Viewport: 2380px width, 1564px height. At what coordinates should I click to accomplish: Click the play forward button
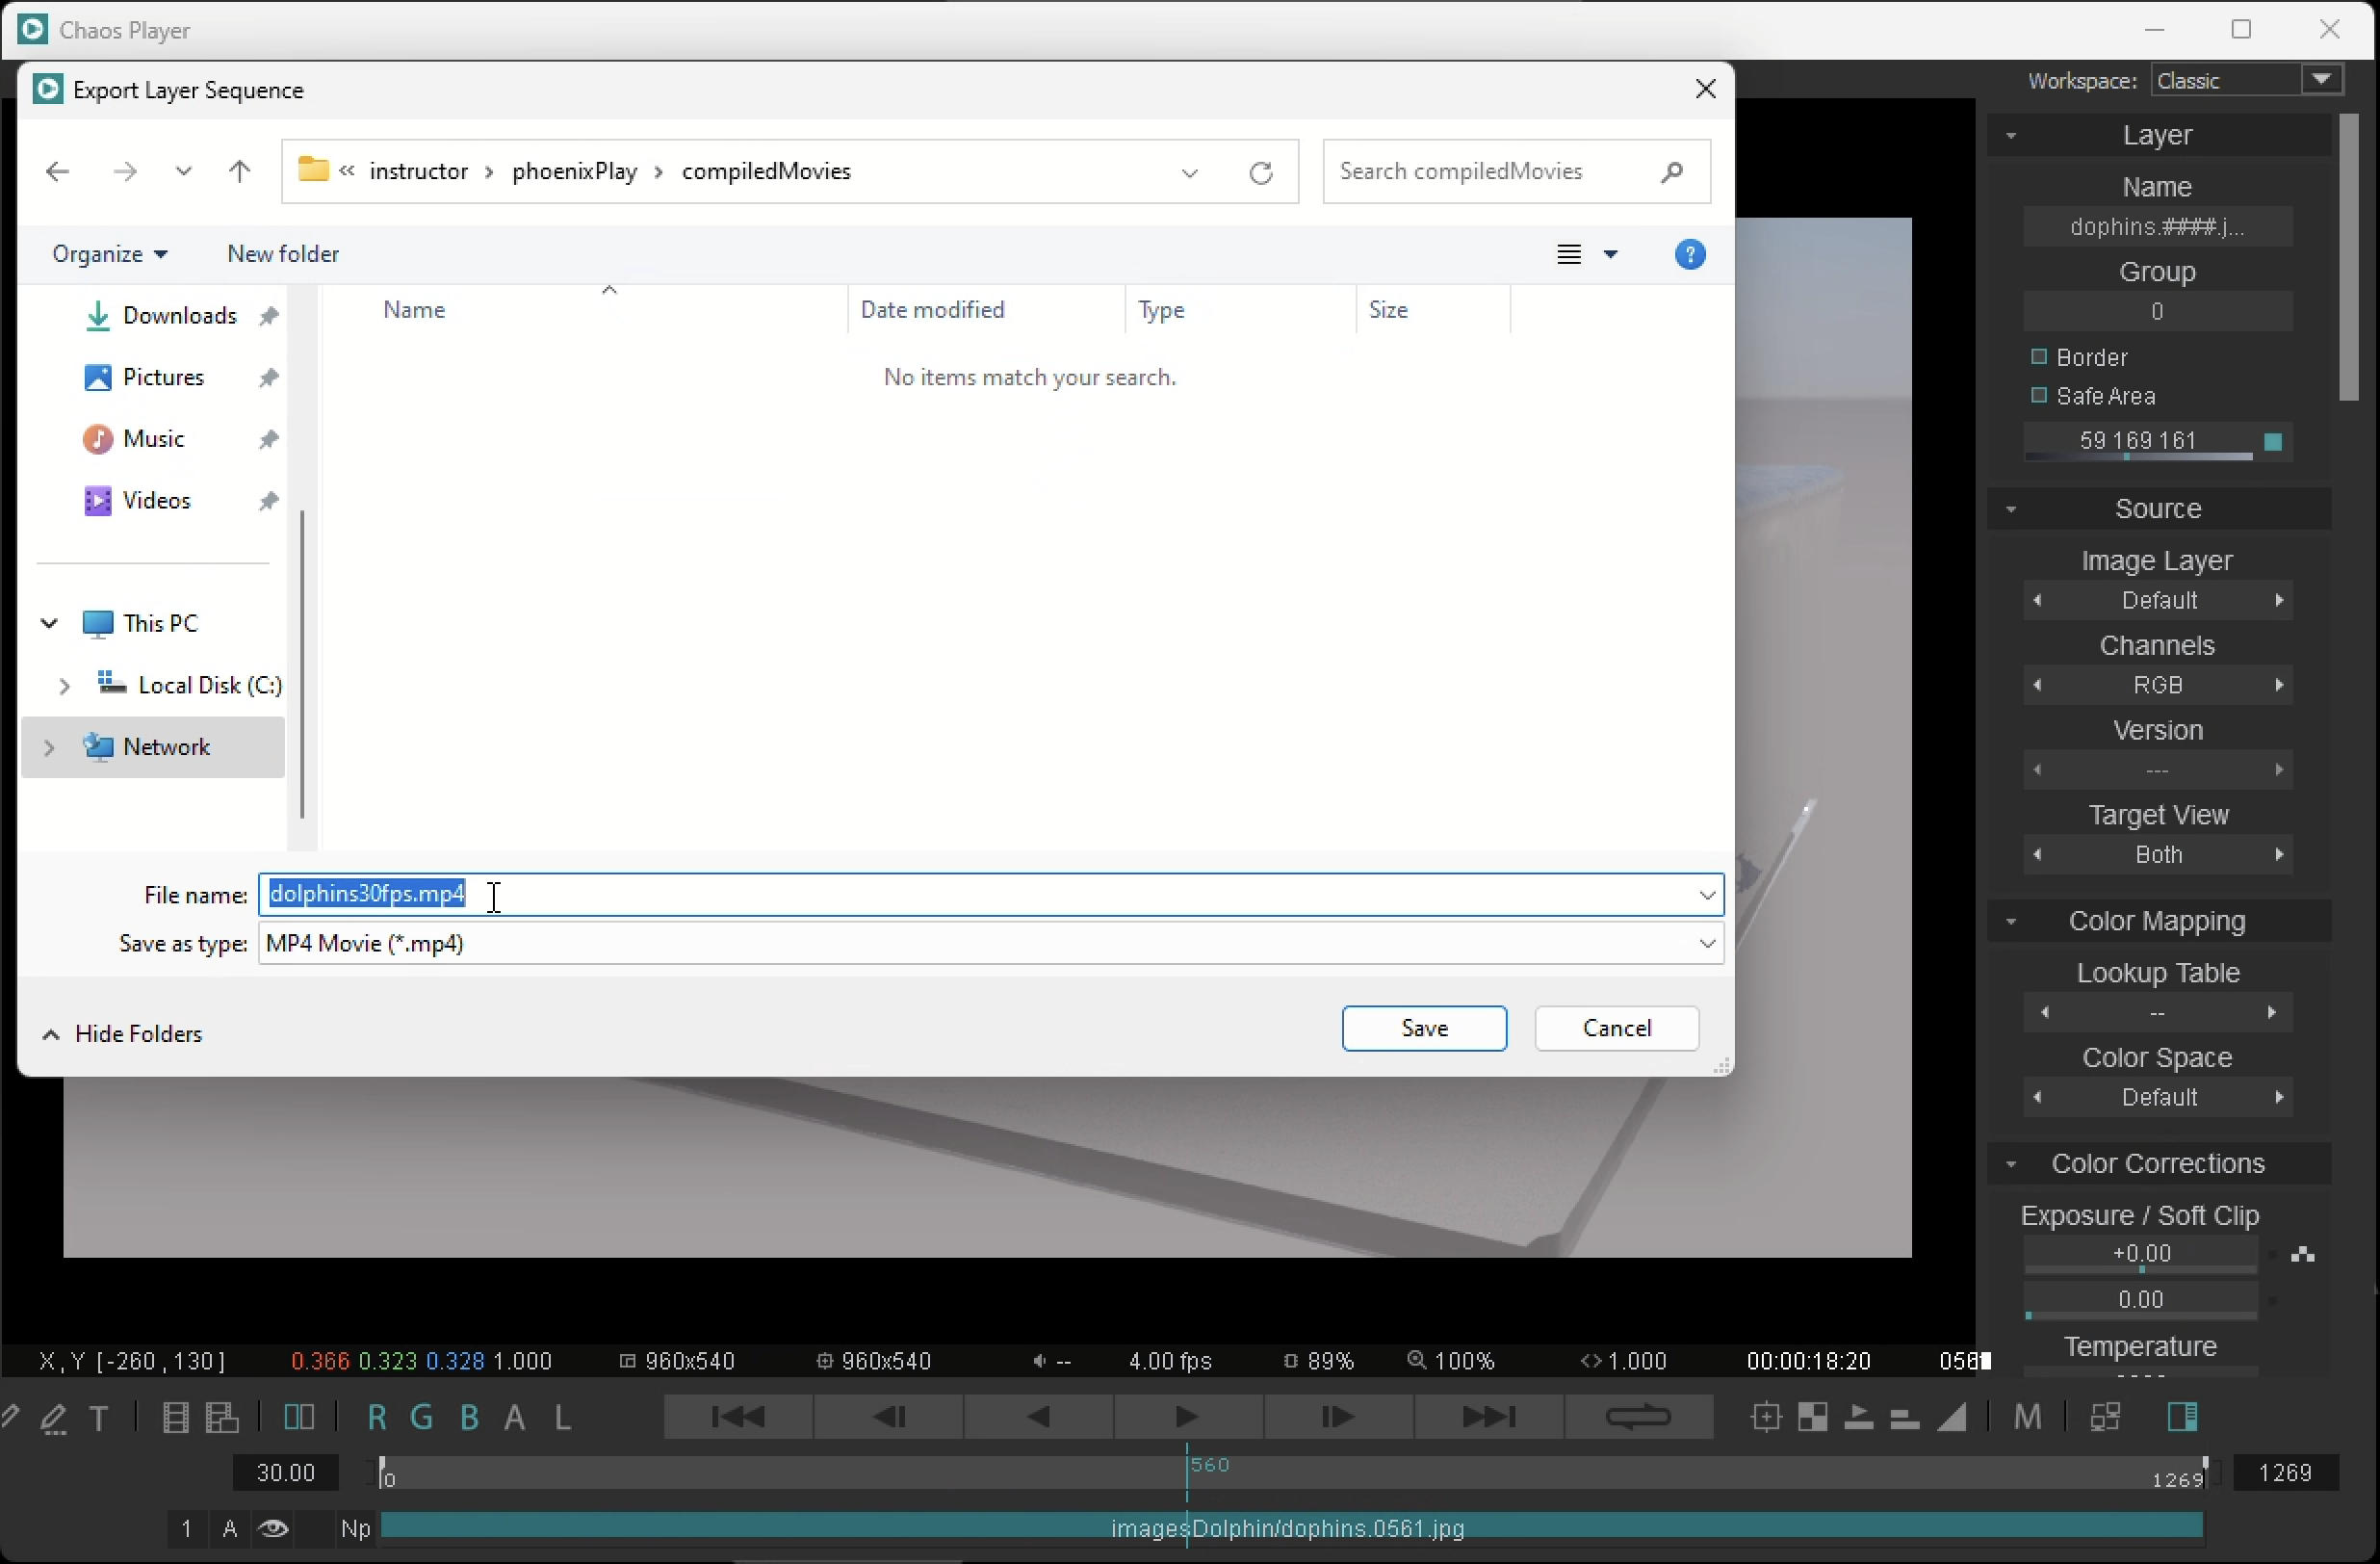(1187, 1417)
